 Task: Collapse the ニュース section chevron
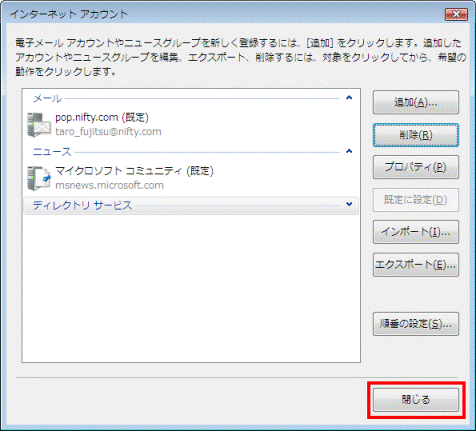[349, 151]
